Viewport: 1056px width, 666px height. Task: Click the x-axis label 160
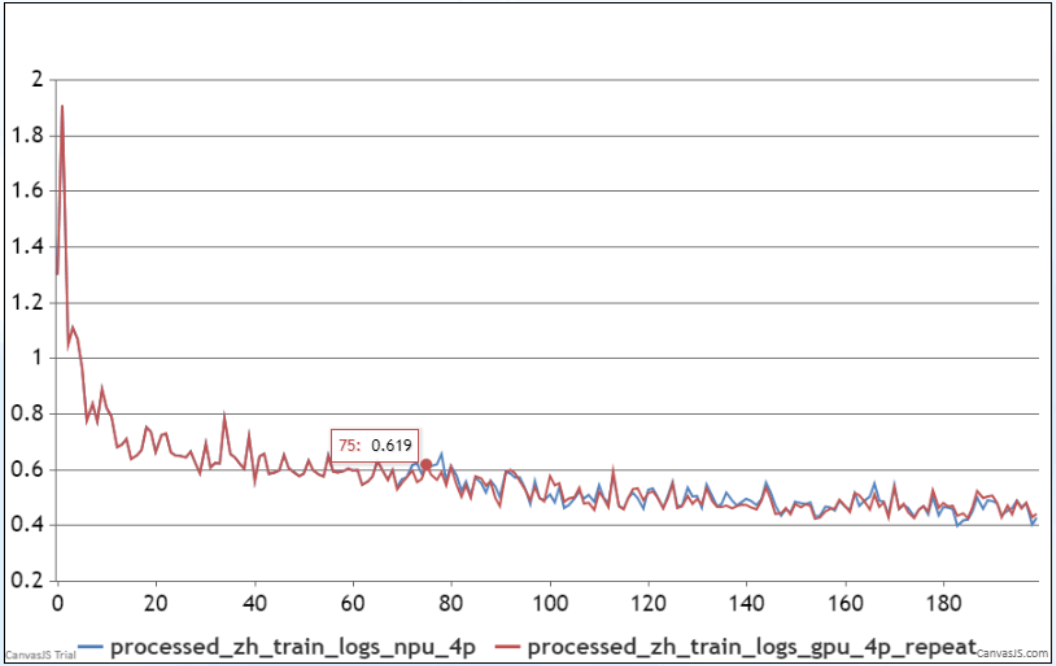click(845, 603)
